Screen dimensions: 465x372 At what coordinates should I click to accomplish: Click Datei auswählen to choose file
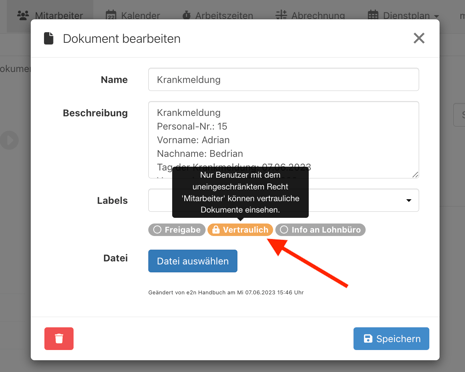193,261
